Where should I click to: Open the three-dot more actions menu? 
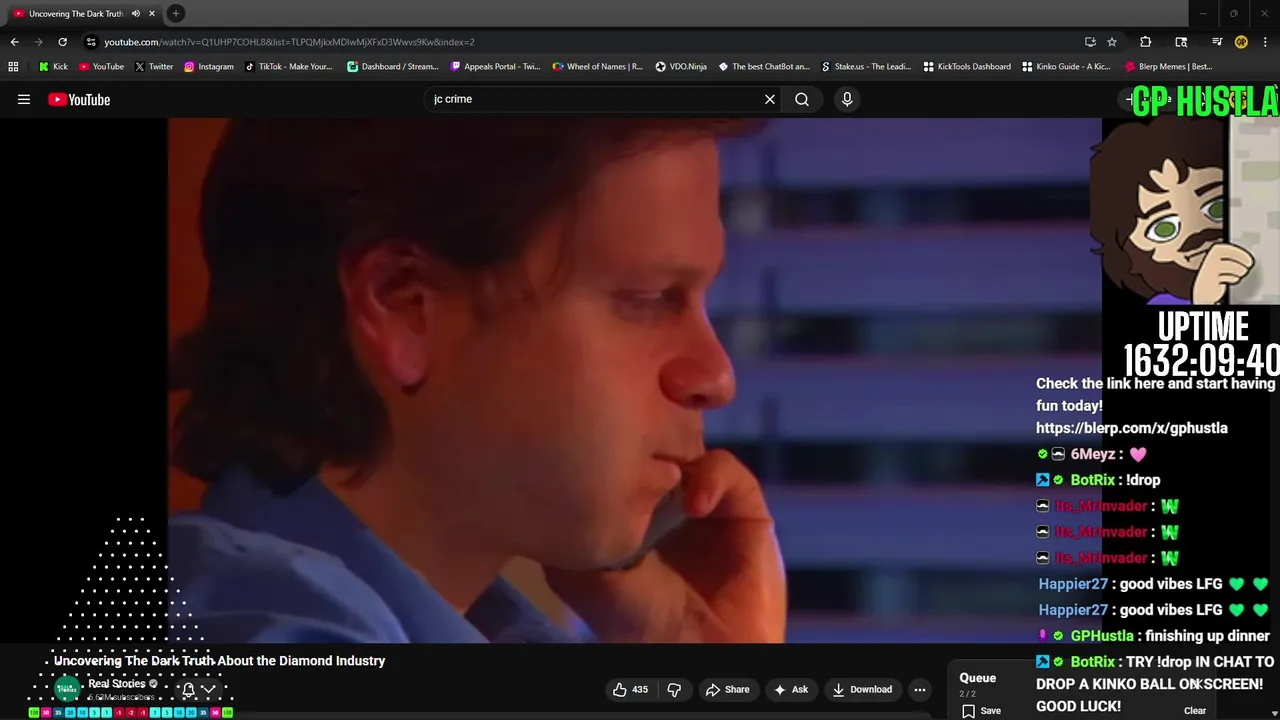(920, 689)
